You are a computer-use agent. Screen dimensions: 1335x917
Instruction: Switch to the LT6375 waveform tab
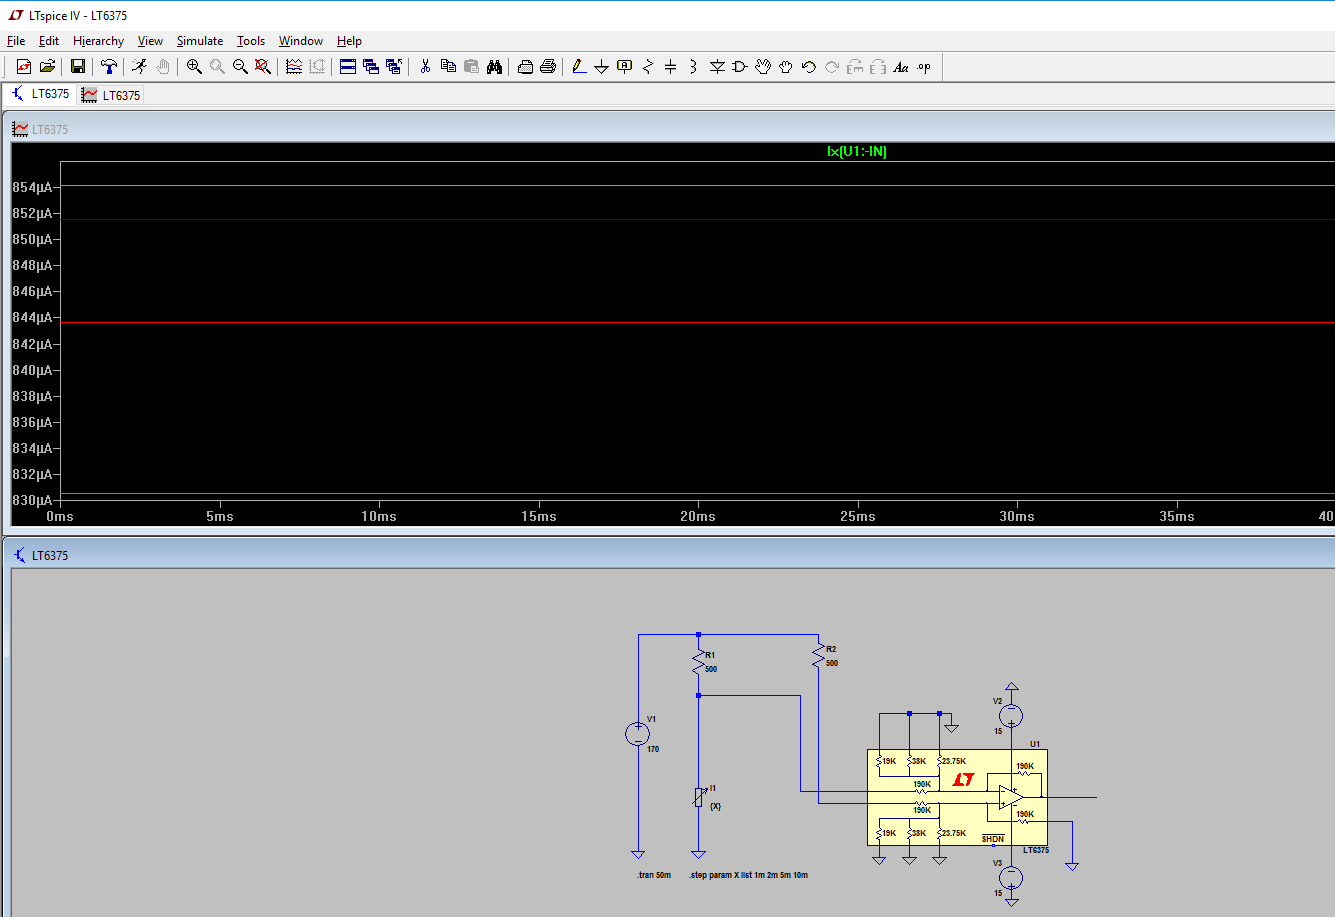pos(111,95)
